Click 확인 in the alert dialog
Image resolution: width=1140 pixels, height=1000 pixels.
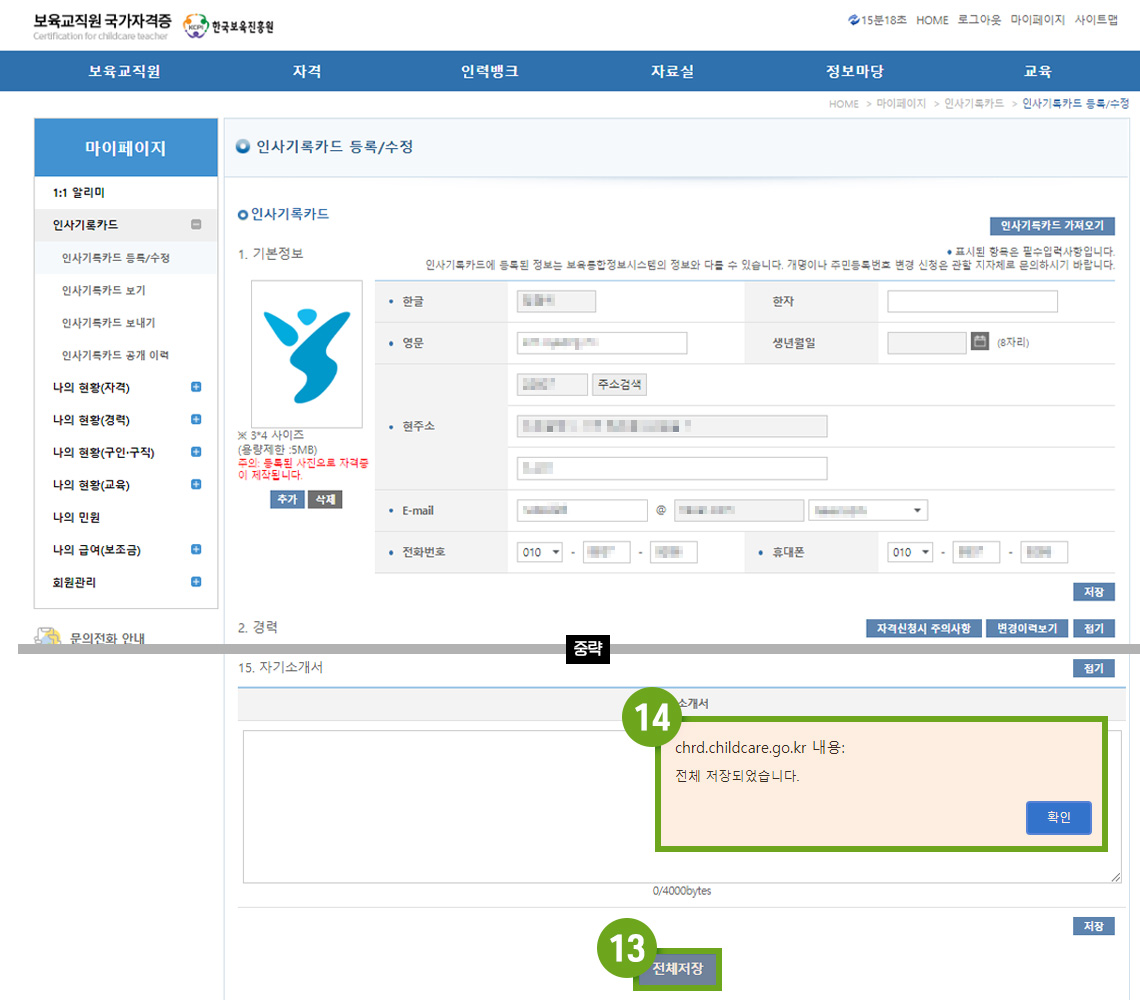(x=1058, y=817)
